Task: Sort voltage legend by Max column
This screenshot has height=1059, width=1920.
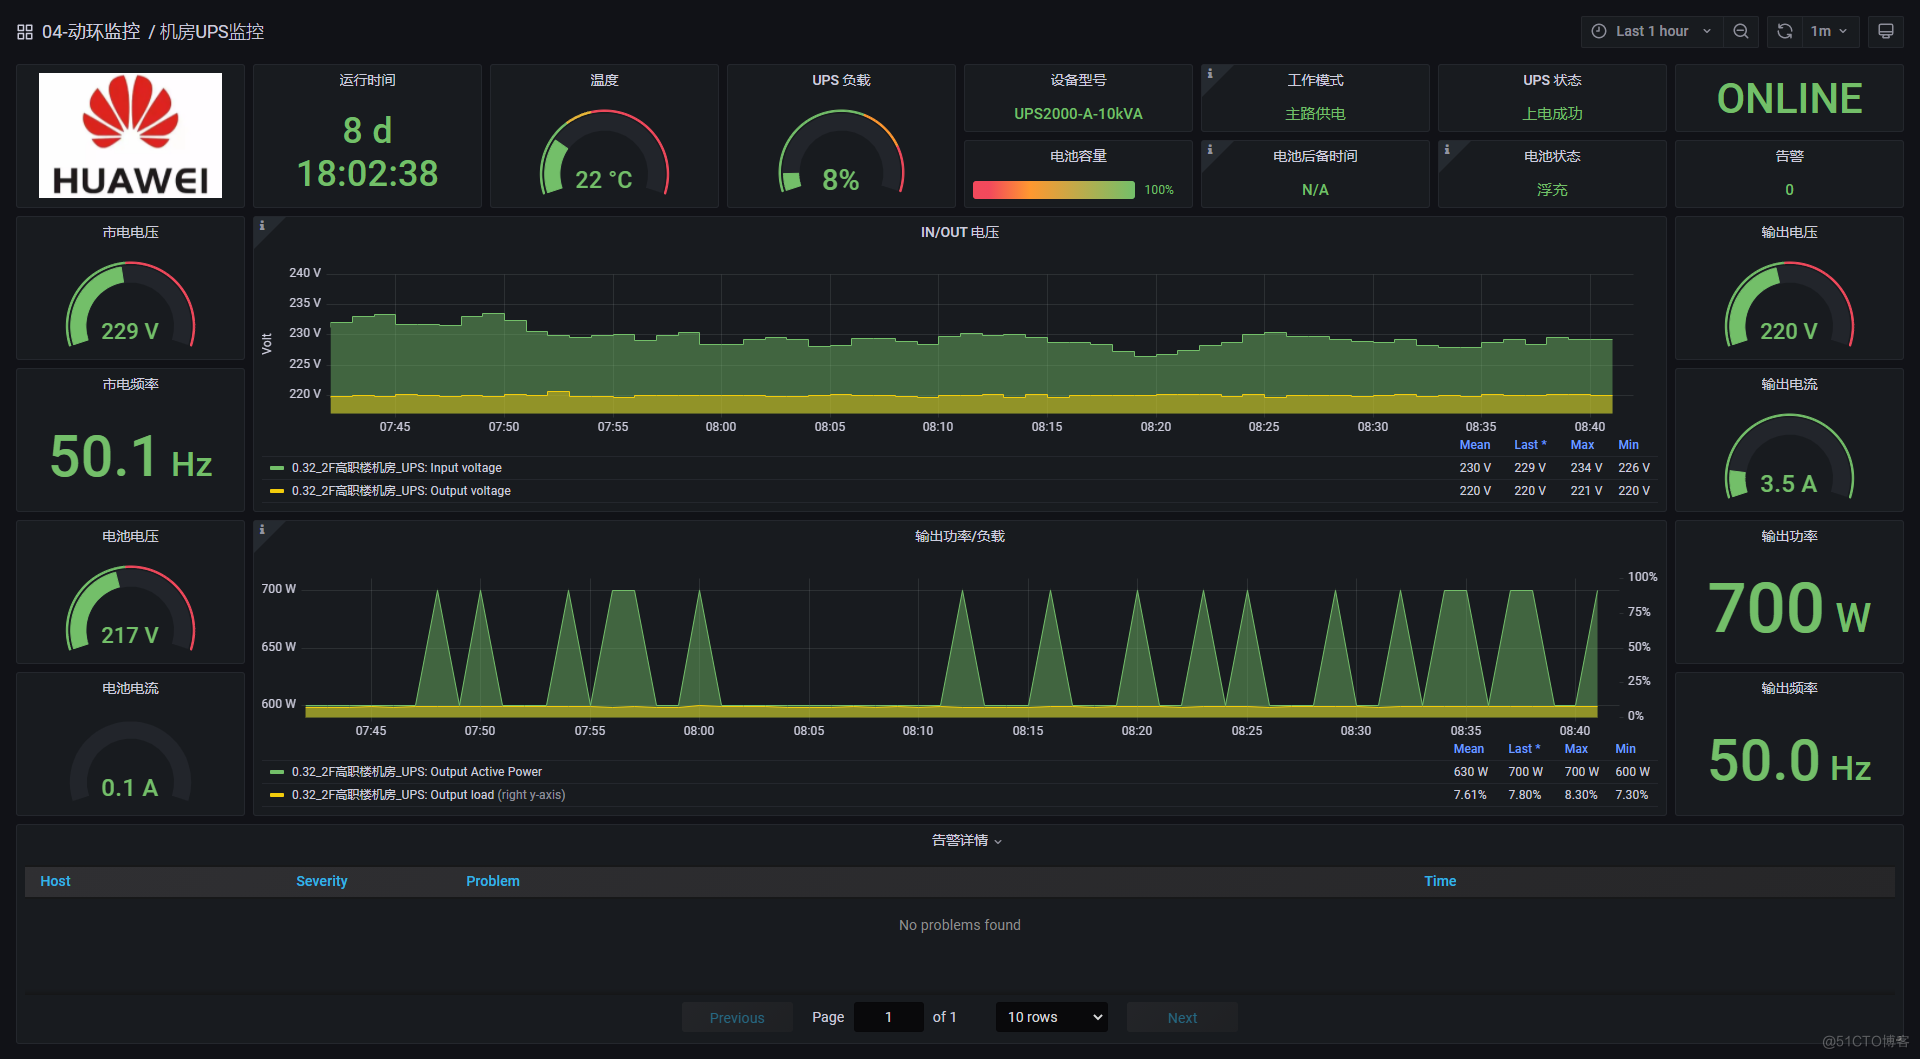Action: [x=1582, y=445]
